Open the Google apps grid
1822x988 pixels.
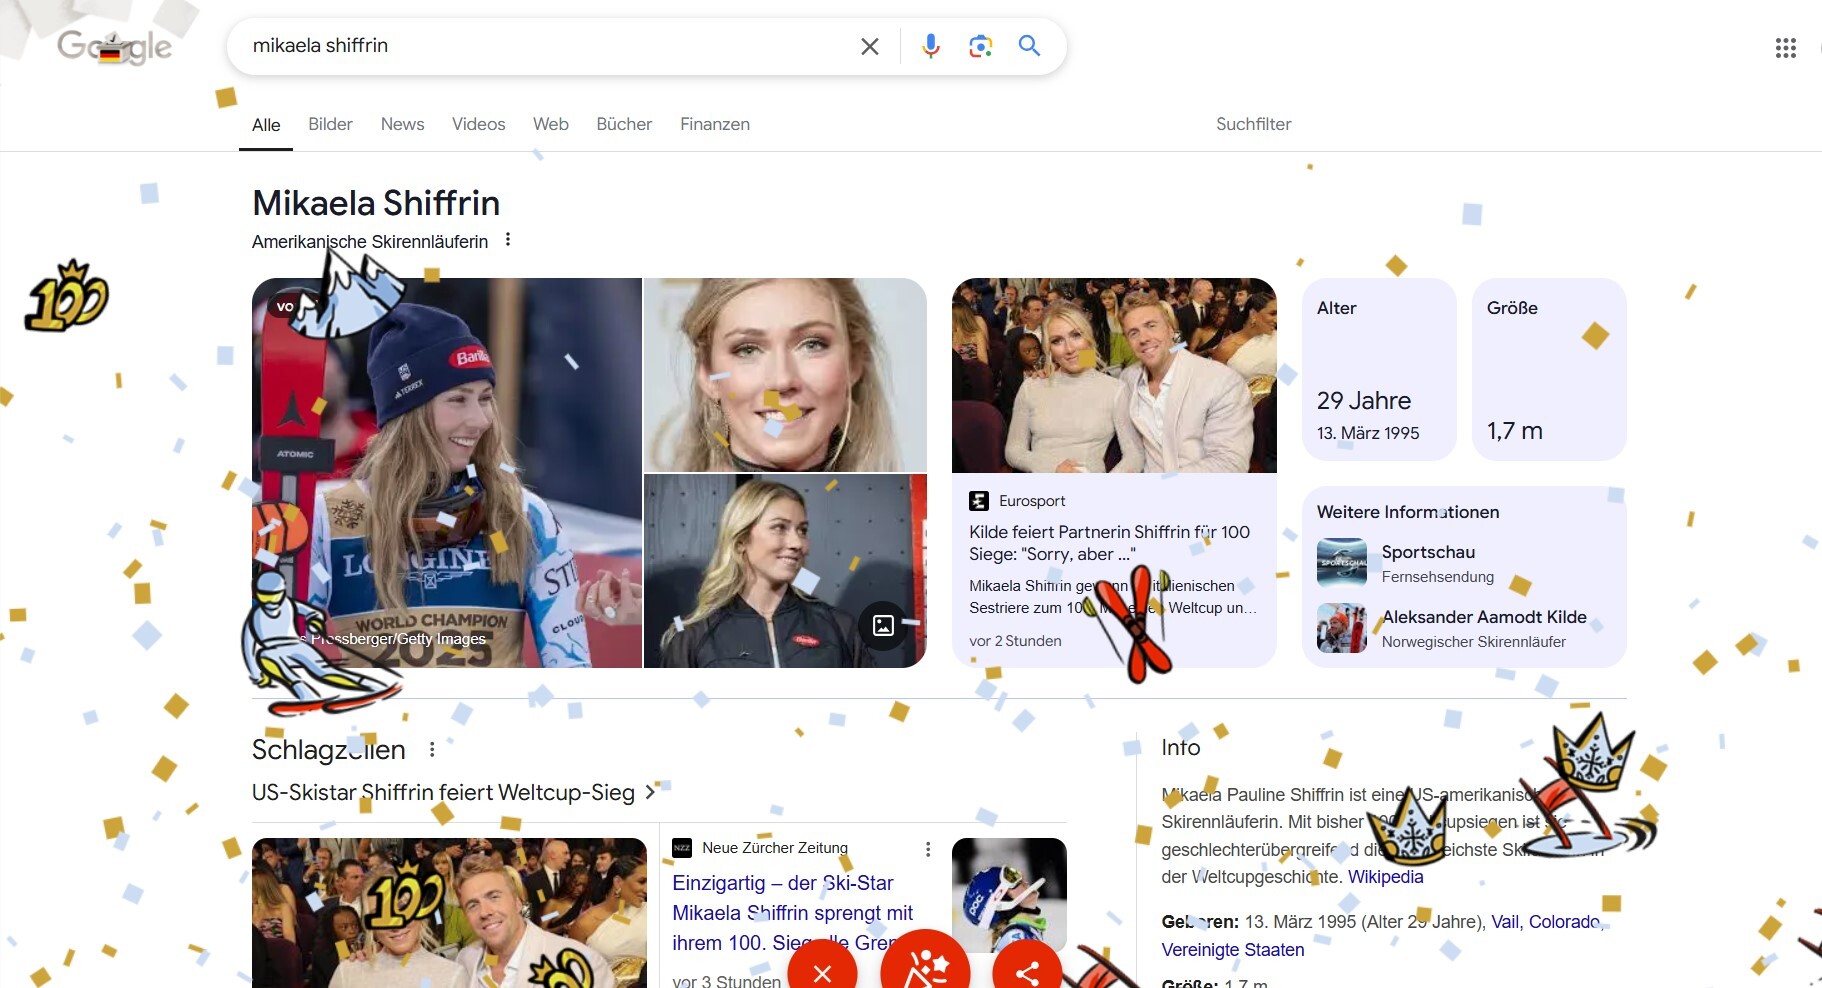tap(1785, 48)
